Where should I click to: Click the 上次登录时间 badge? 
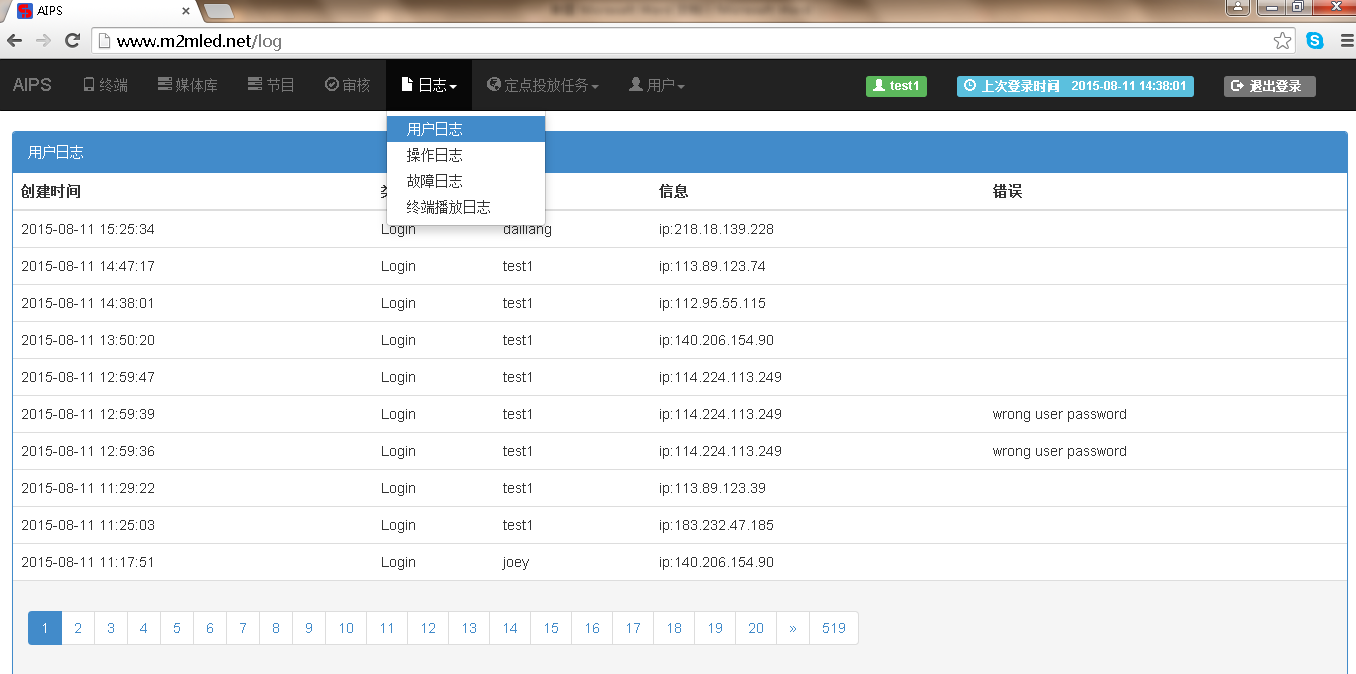pyautogui.click(x=1075, y=86)
